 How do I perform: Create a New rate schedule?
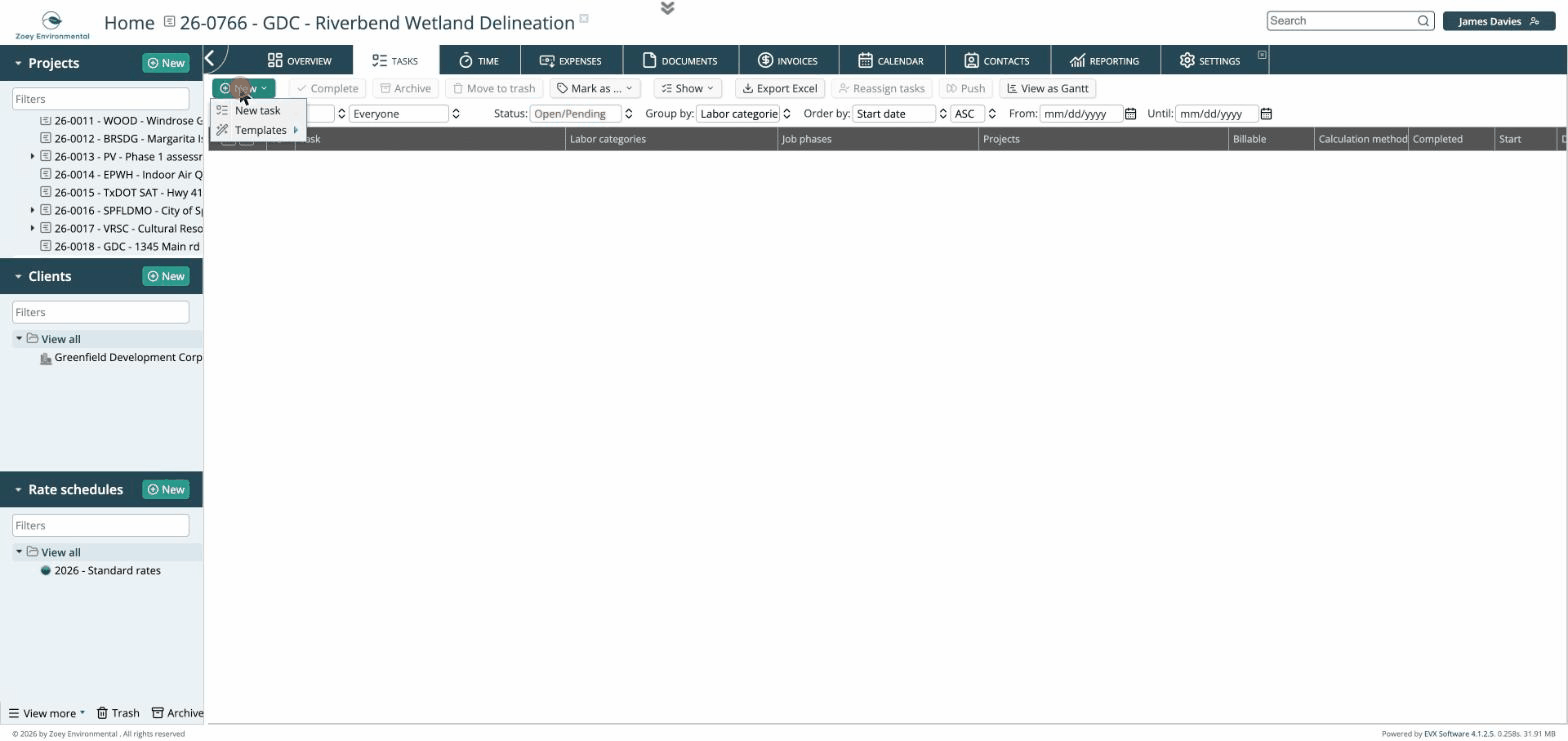click(x=166, y=489)
